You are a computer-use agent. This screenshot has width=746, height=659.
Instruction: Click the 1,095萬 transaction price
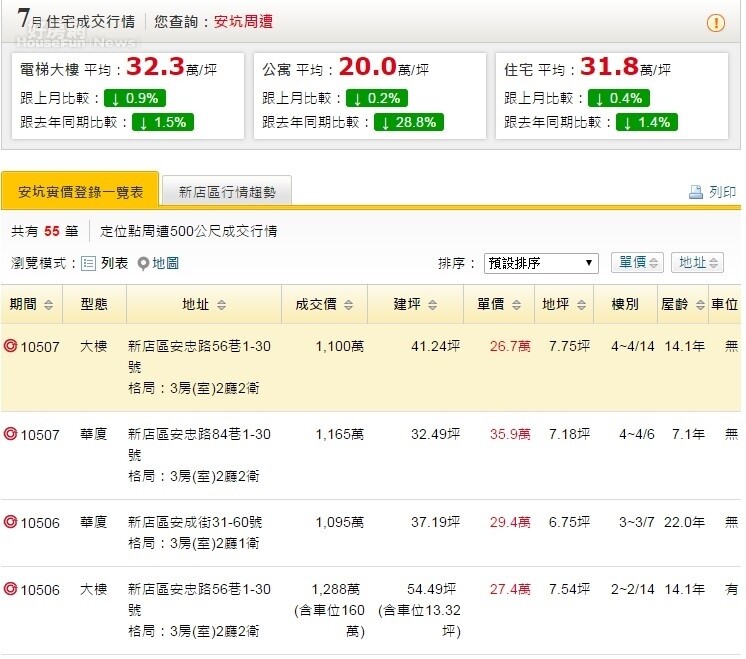point(340,522)
